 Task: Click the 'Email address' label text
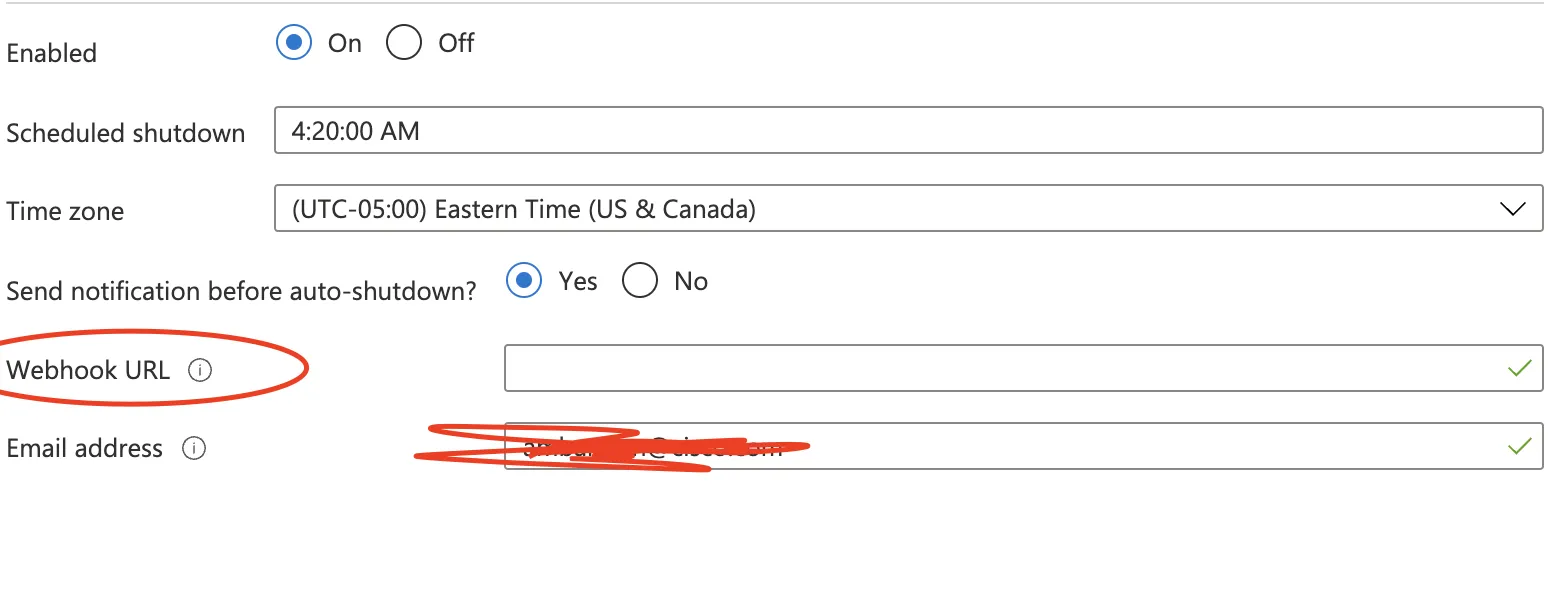pos(84,448)
